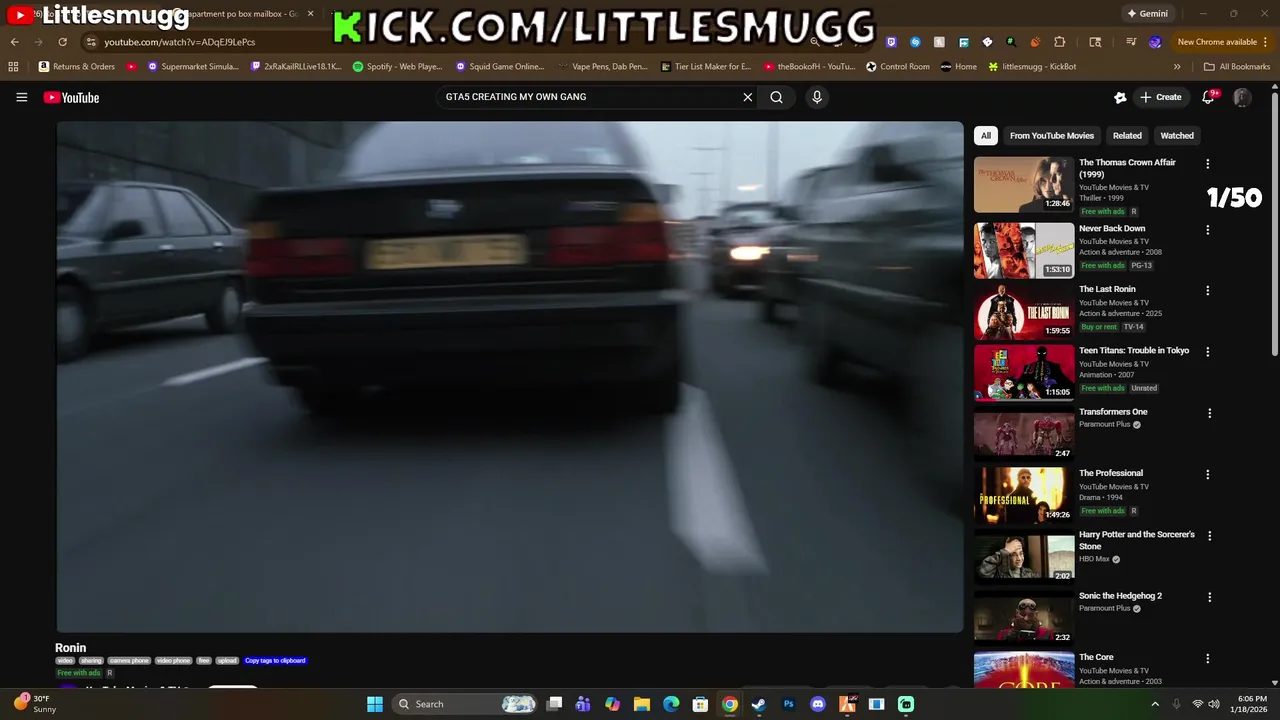1280x720 pixels.
Task: Select the Related filter chip
Action: click(1127, 136)
